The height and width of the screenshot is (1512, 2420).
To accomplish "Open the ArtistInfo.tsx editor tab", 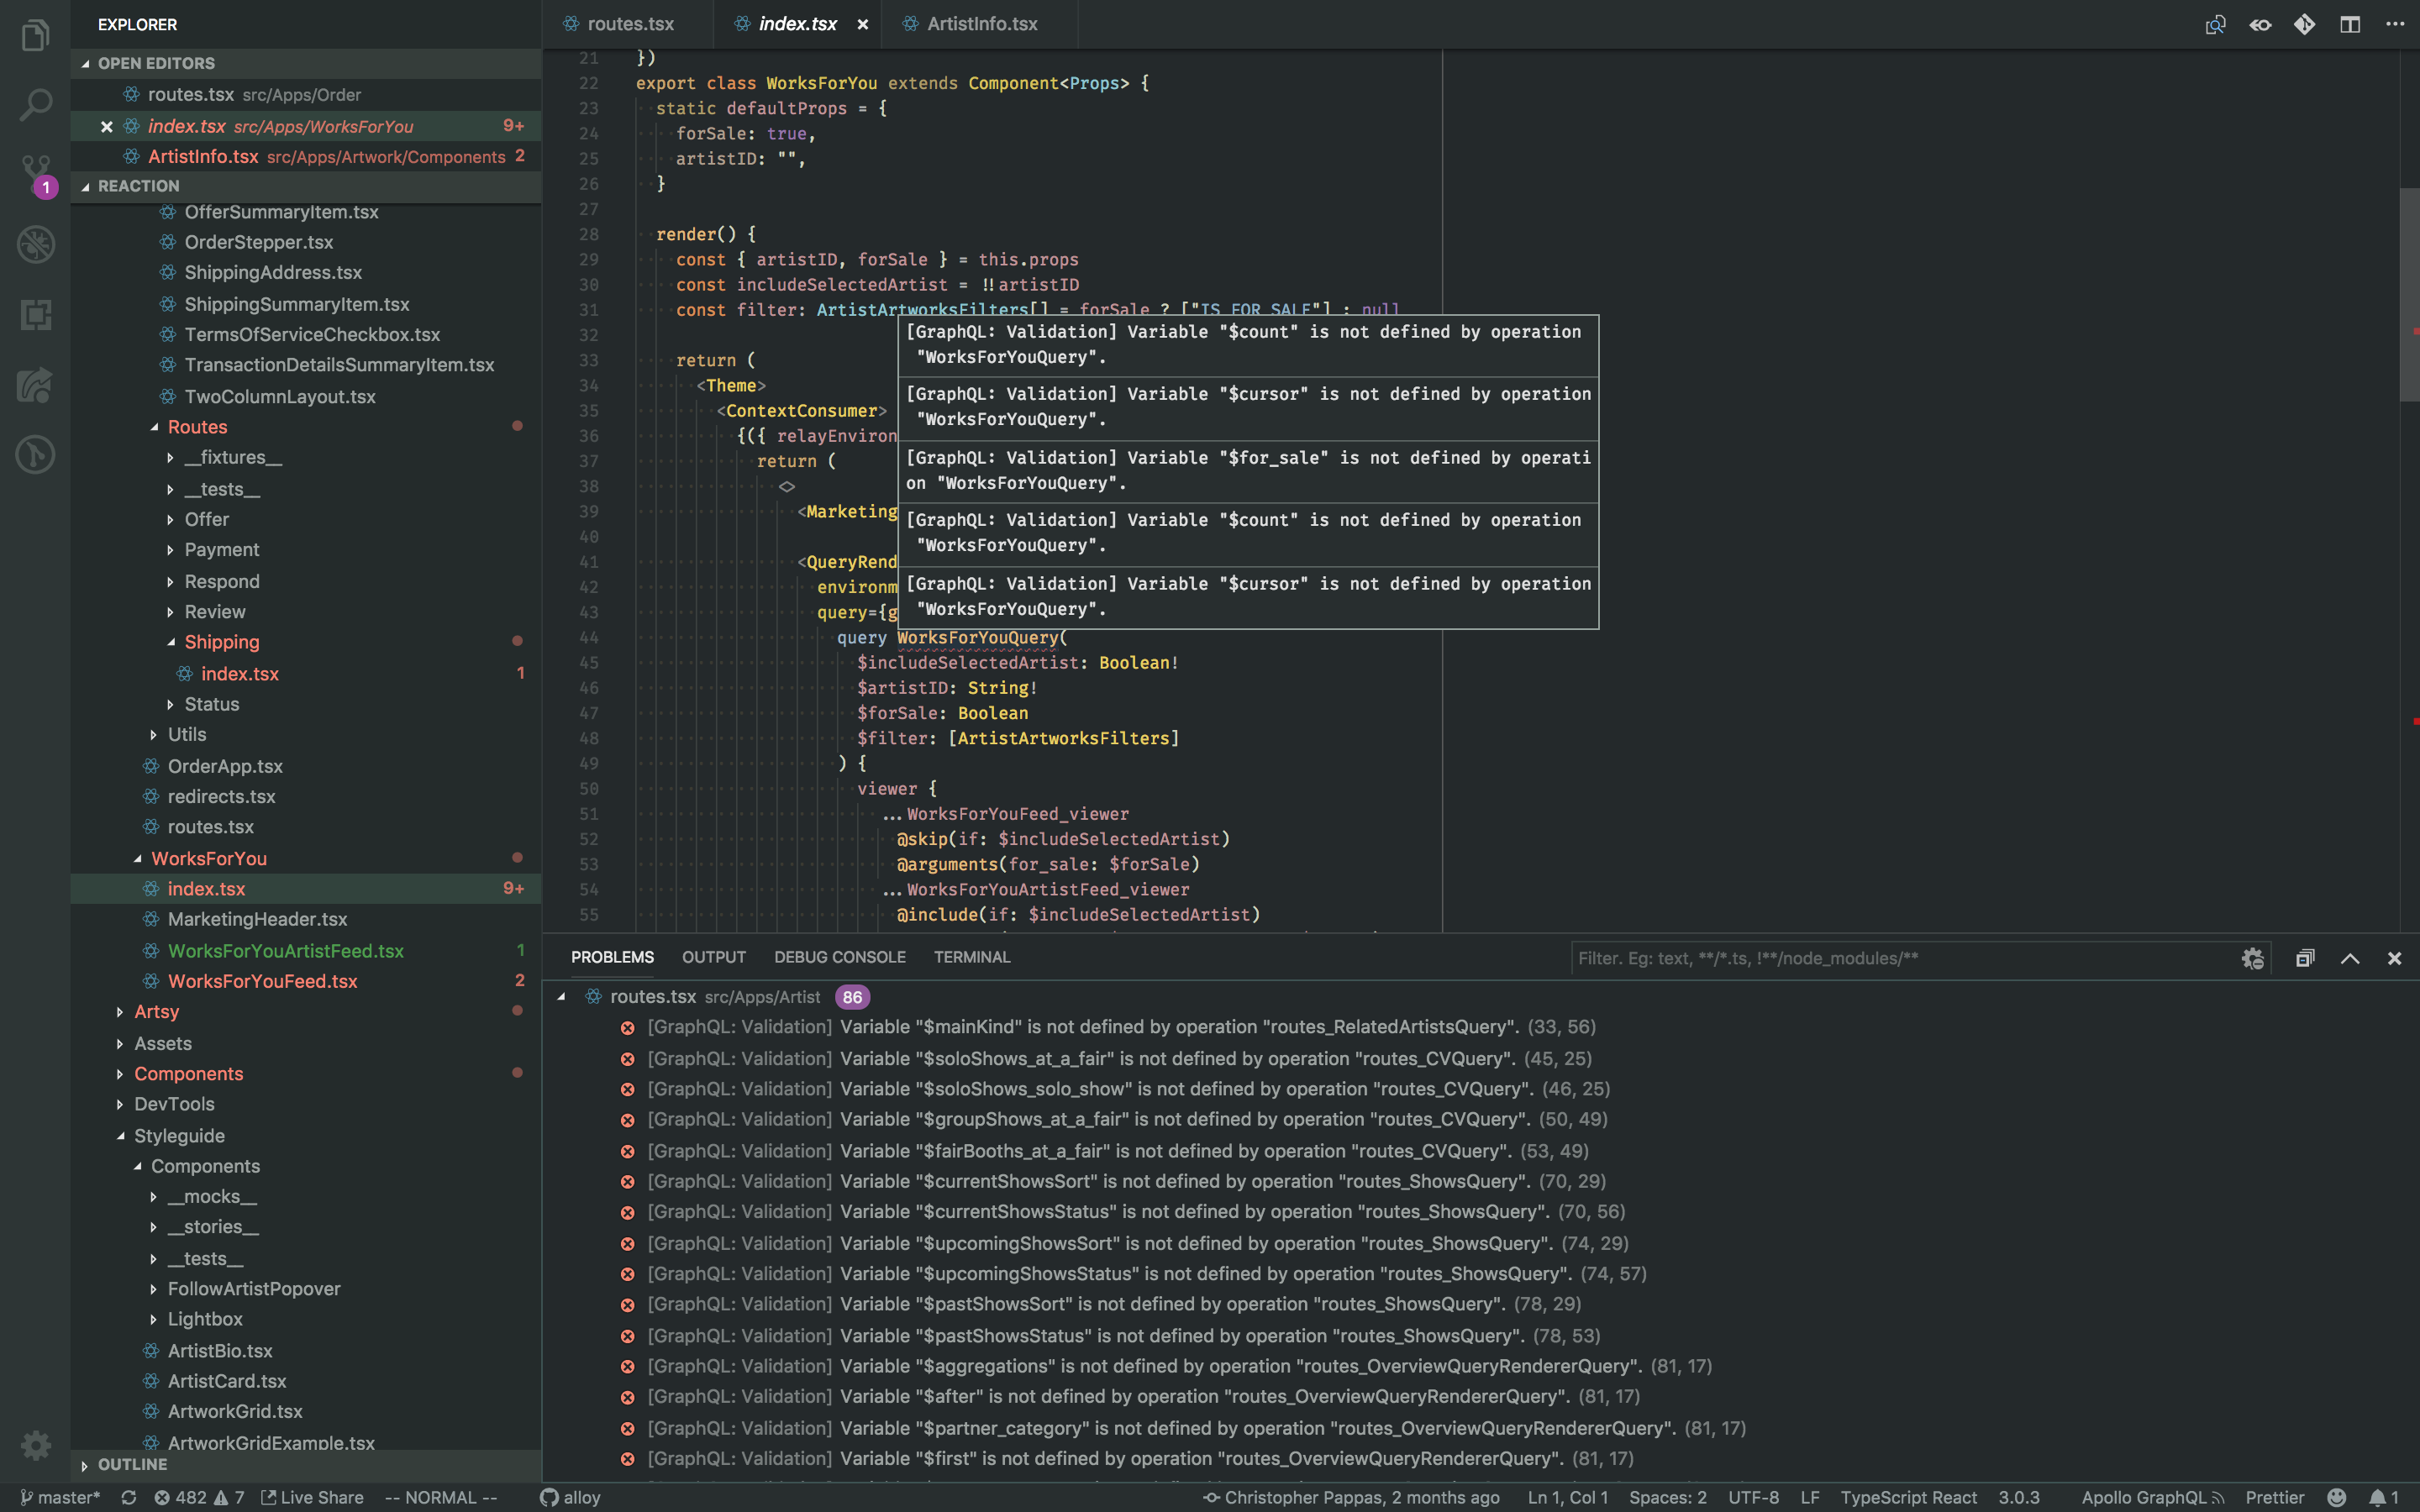I will (981, 24).
